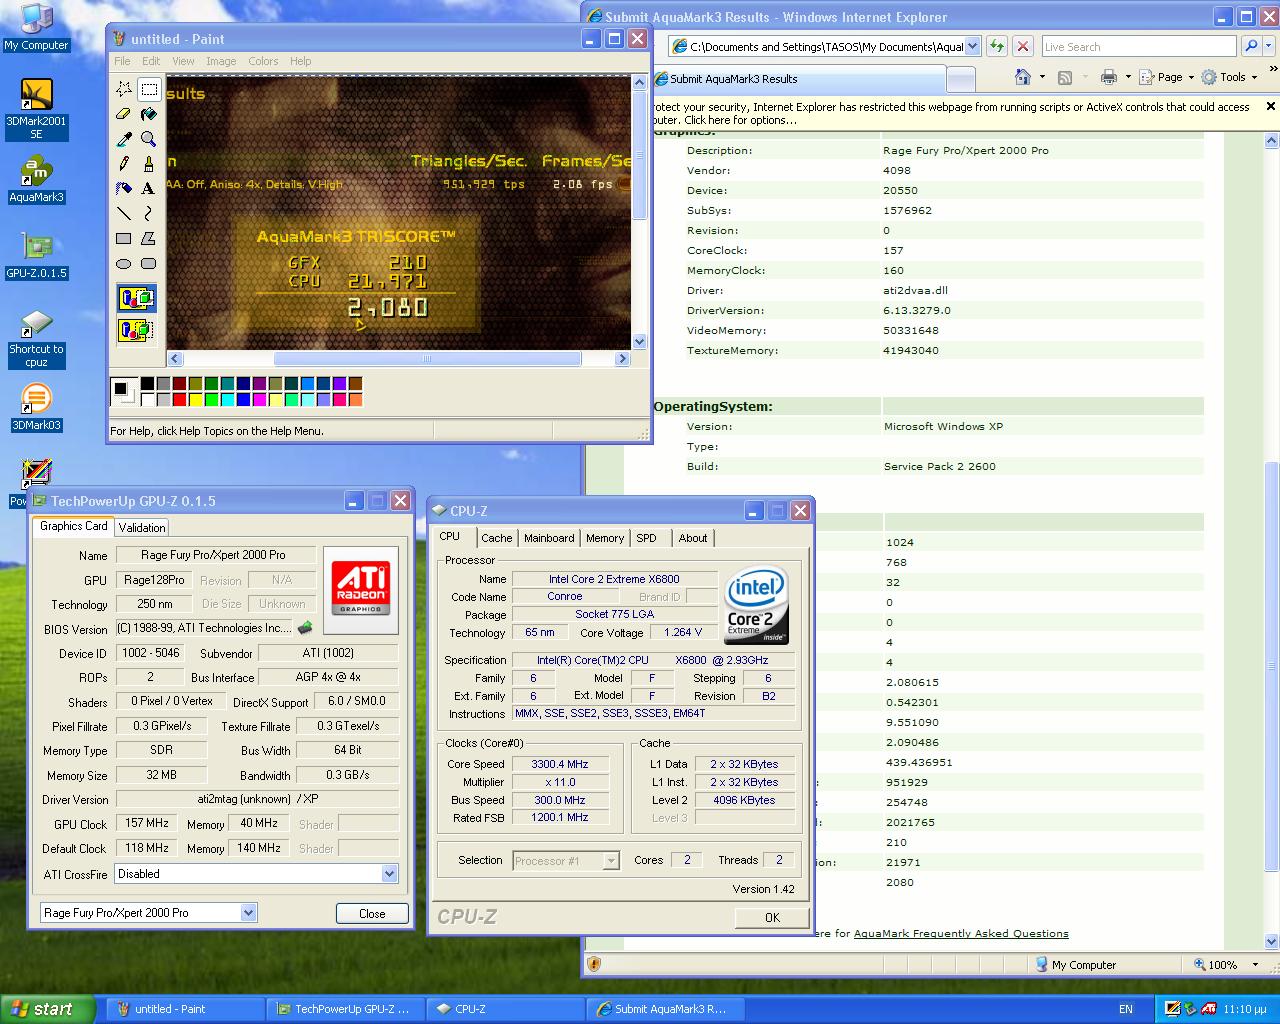
Task: Click the Windows start button
Action: coord(47,1009)
